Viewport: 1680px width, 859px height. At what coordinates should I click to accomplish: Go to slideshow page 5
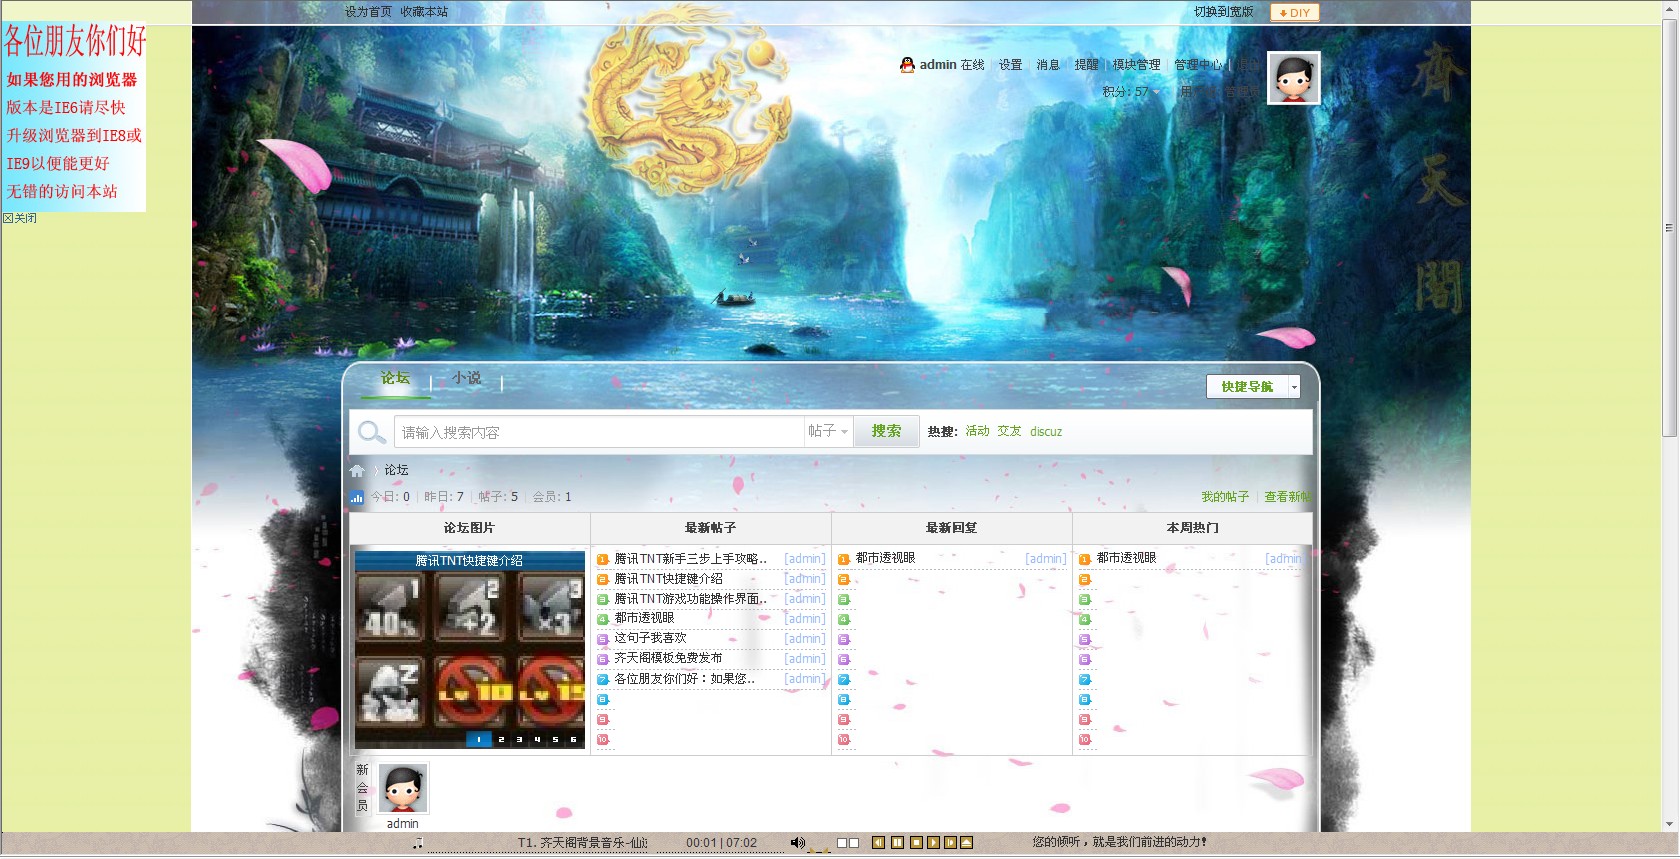coord(555,740)
